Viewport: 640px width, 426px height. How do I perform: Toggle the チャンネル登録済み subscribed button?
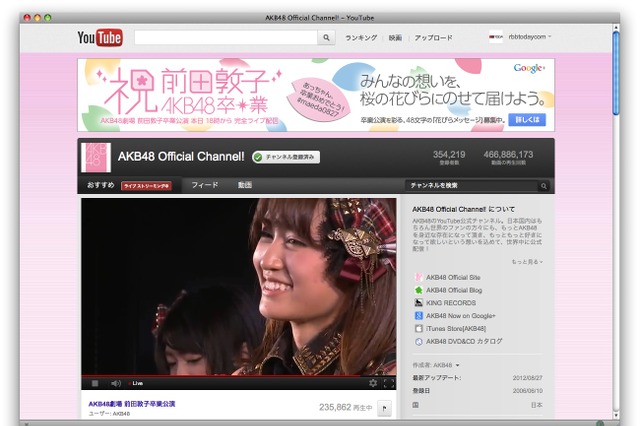coord(286,157)
